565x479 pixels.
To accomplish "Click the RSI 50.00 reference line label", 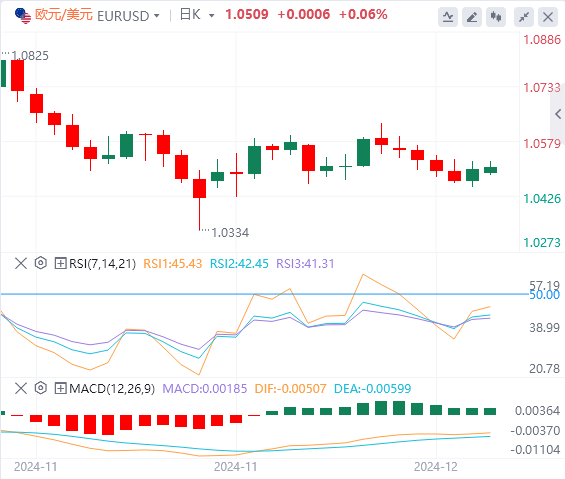I will (x=544, y=295).
